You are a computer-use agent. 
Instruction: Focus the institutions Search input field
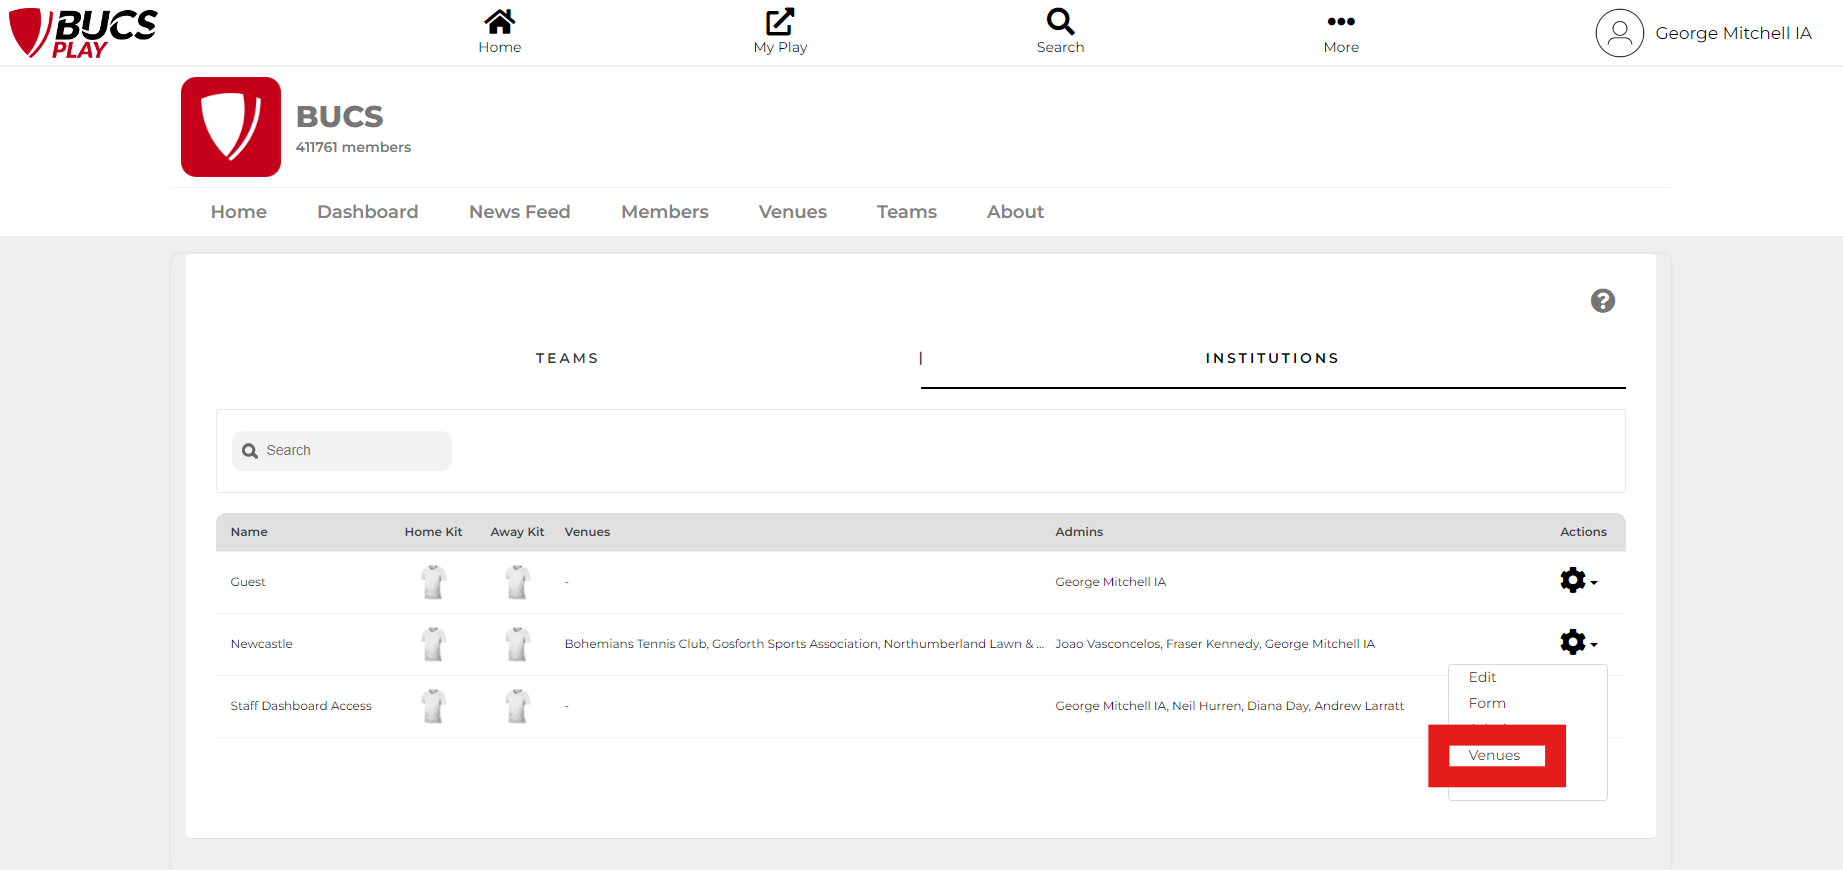(x=342, y=451)
